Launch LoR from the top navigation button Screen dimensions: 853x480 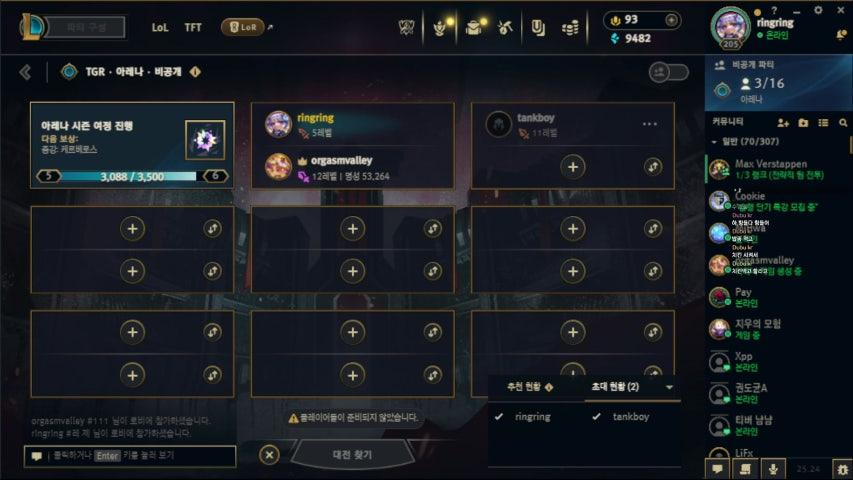click(243, 27)
